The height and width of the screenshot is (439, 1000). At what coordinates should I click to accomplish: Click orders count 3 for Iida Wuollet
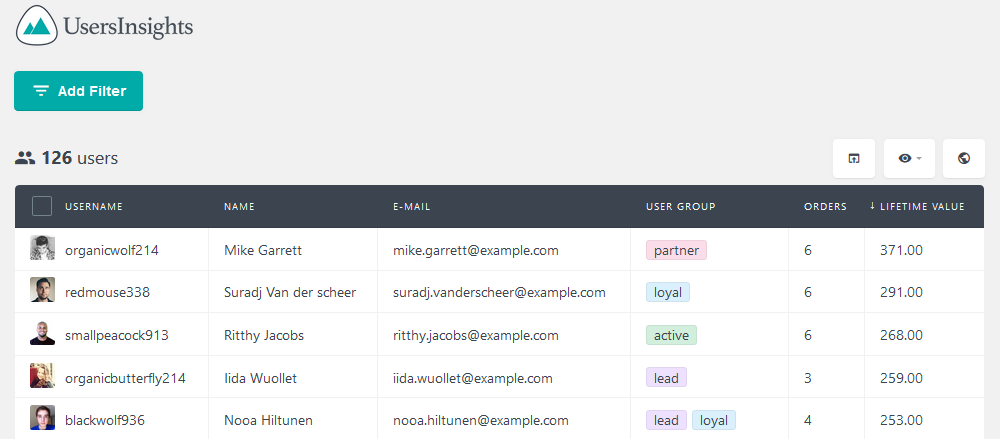coord(808,378)
